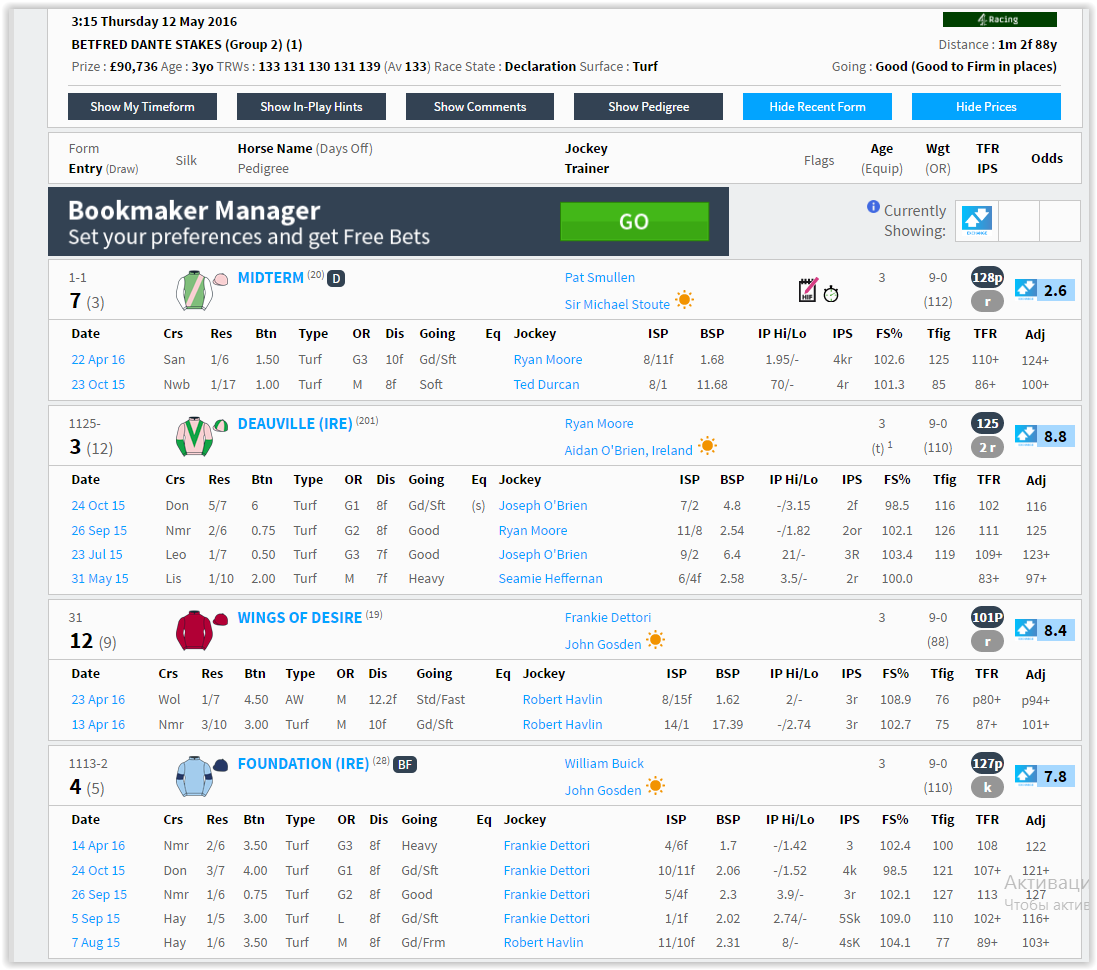The image size is (1097, 970).
Task: Open Foundation's 7 Aug 15 race
Action: 96,942
